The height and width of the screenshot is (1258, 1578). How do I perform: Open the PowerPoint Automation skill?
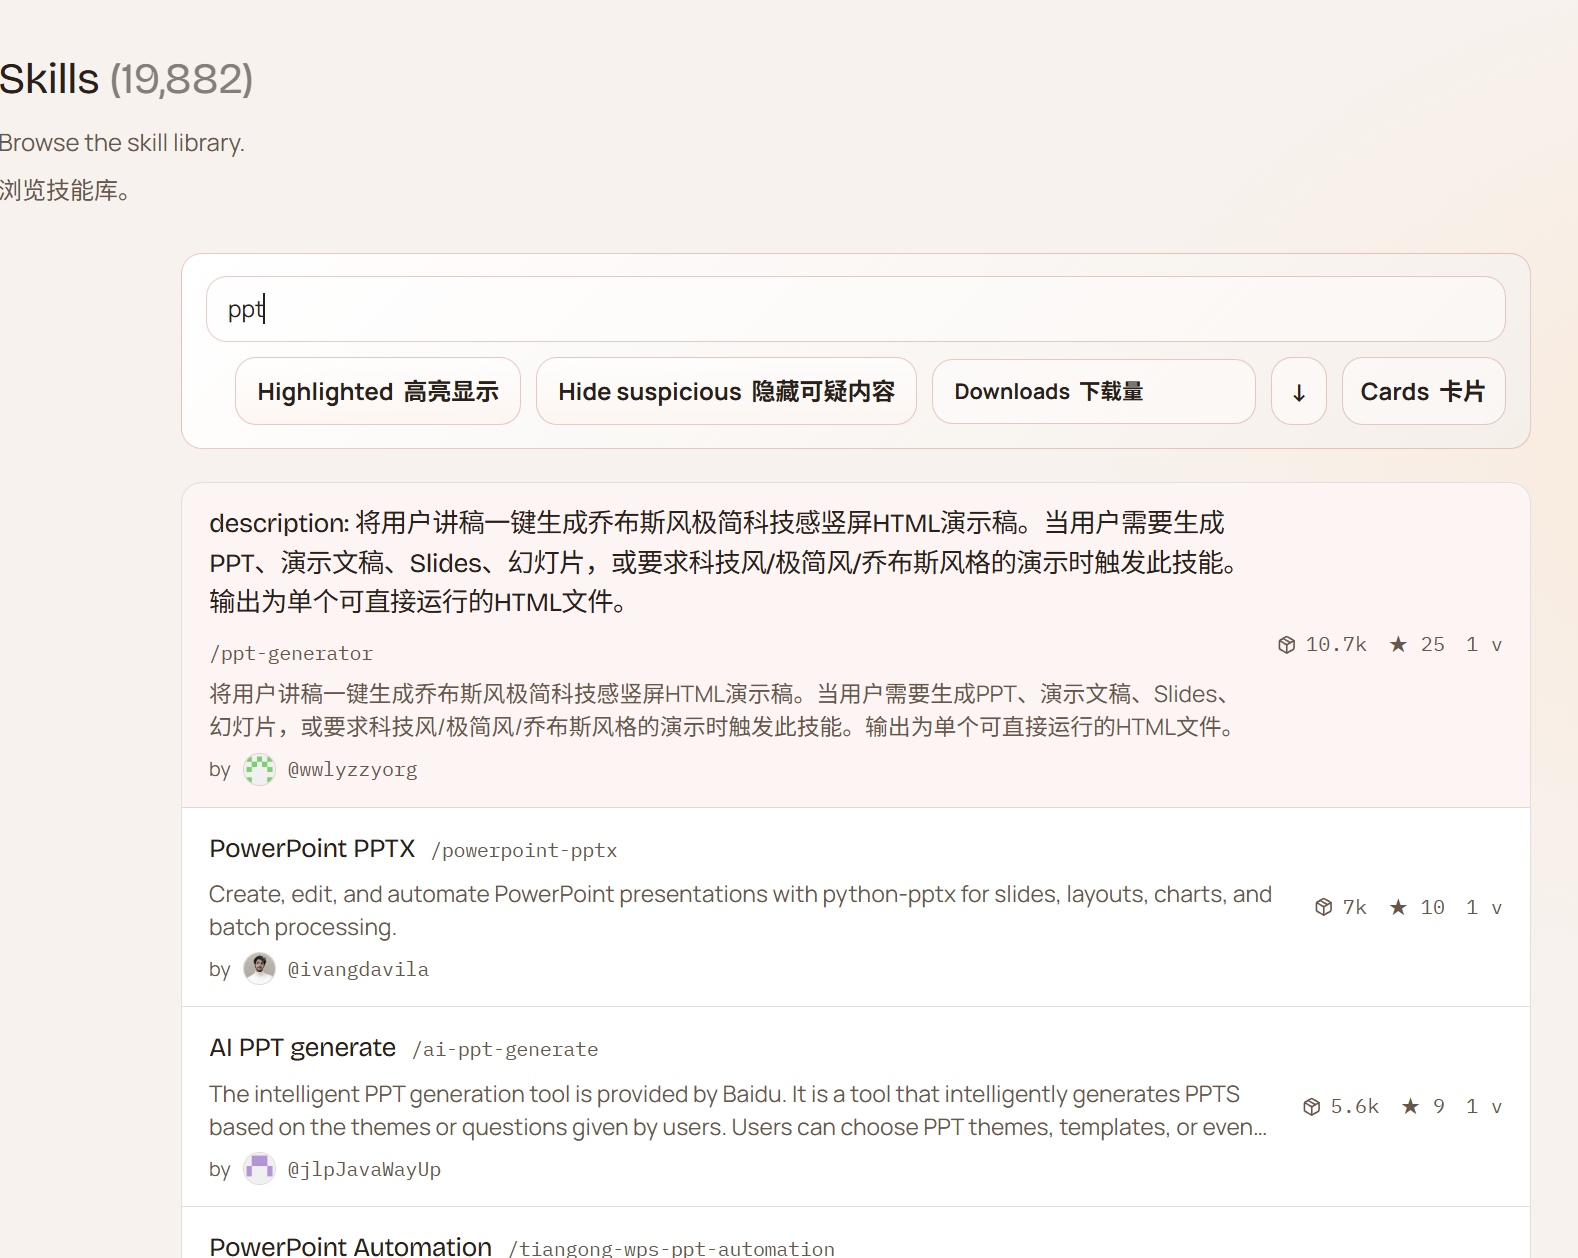(350, 1246)
